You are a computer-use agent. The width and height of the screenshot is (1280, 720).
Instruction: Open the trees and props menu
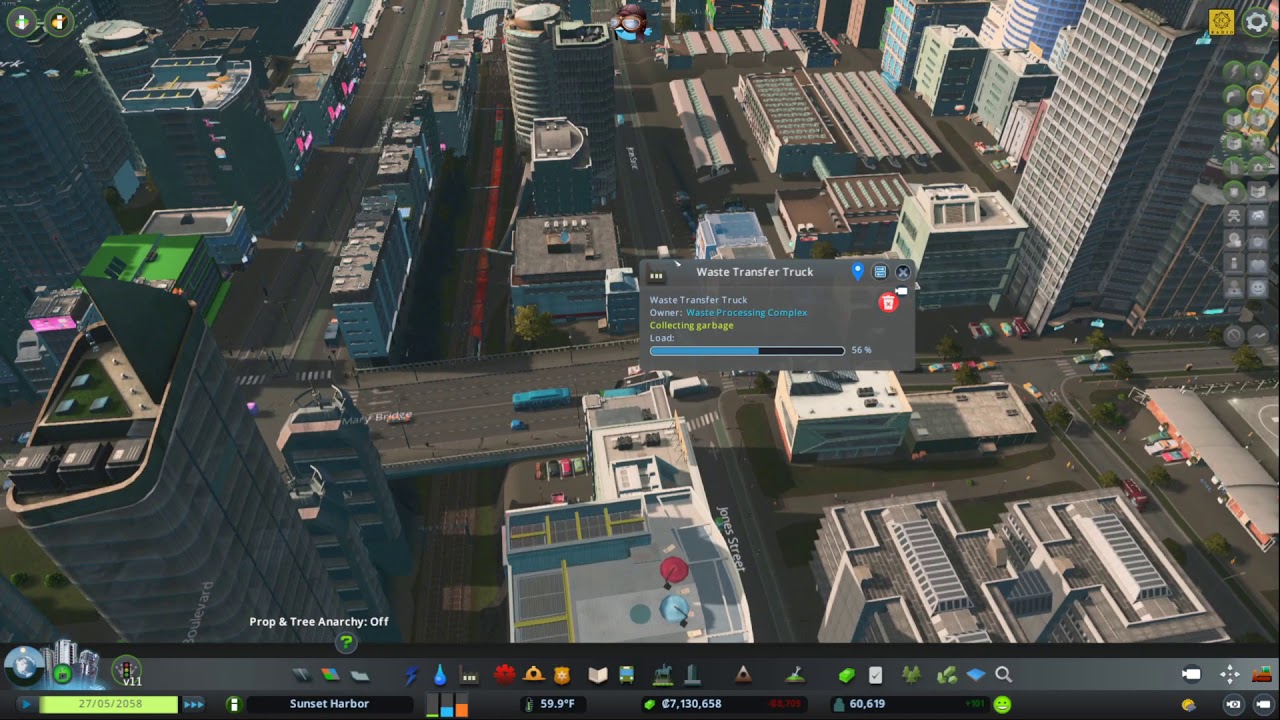[911, 675]
